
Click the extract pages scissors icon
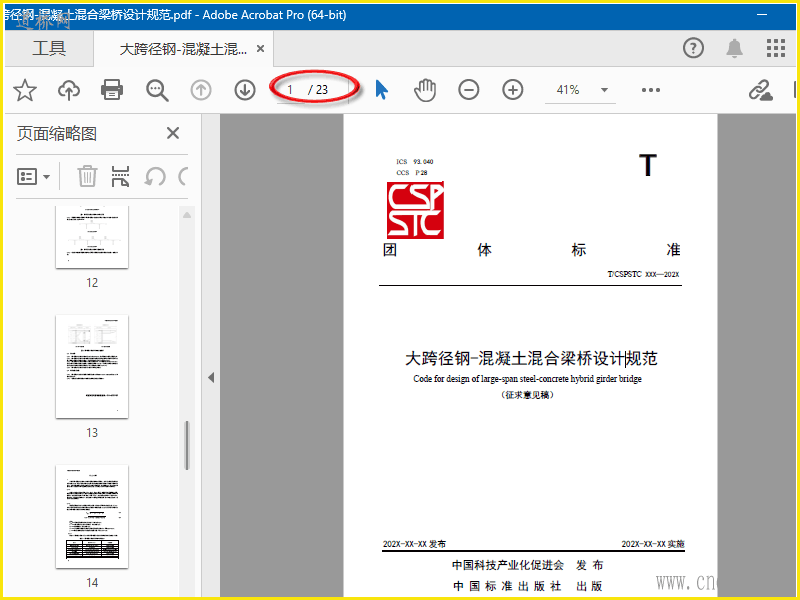coord(120,177)
